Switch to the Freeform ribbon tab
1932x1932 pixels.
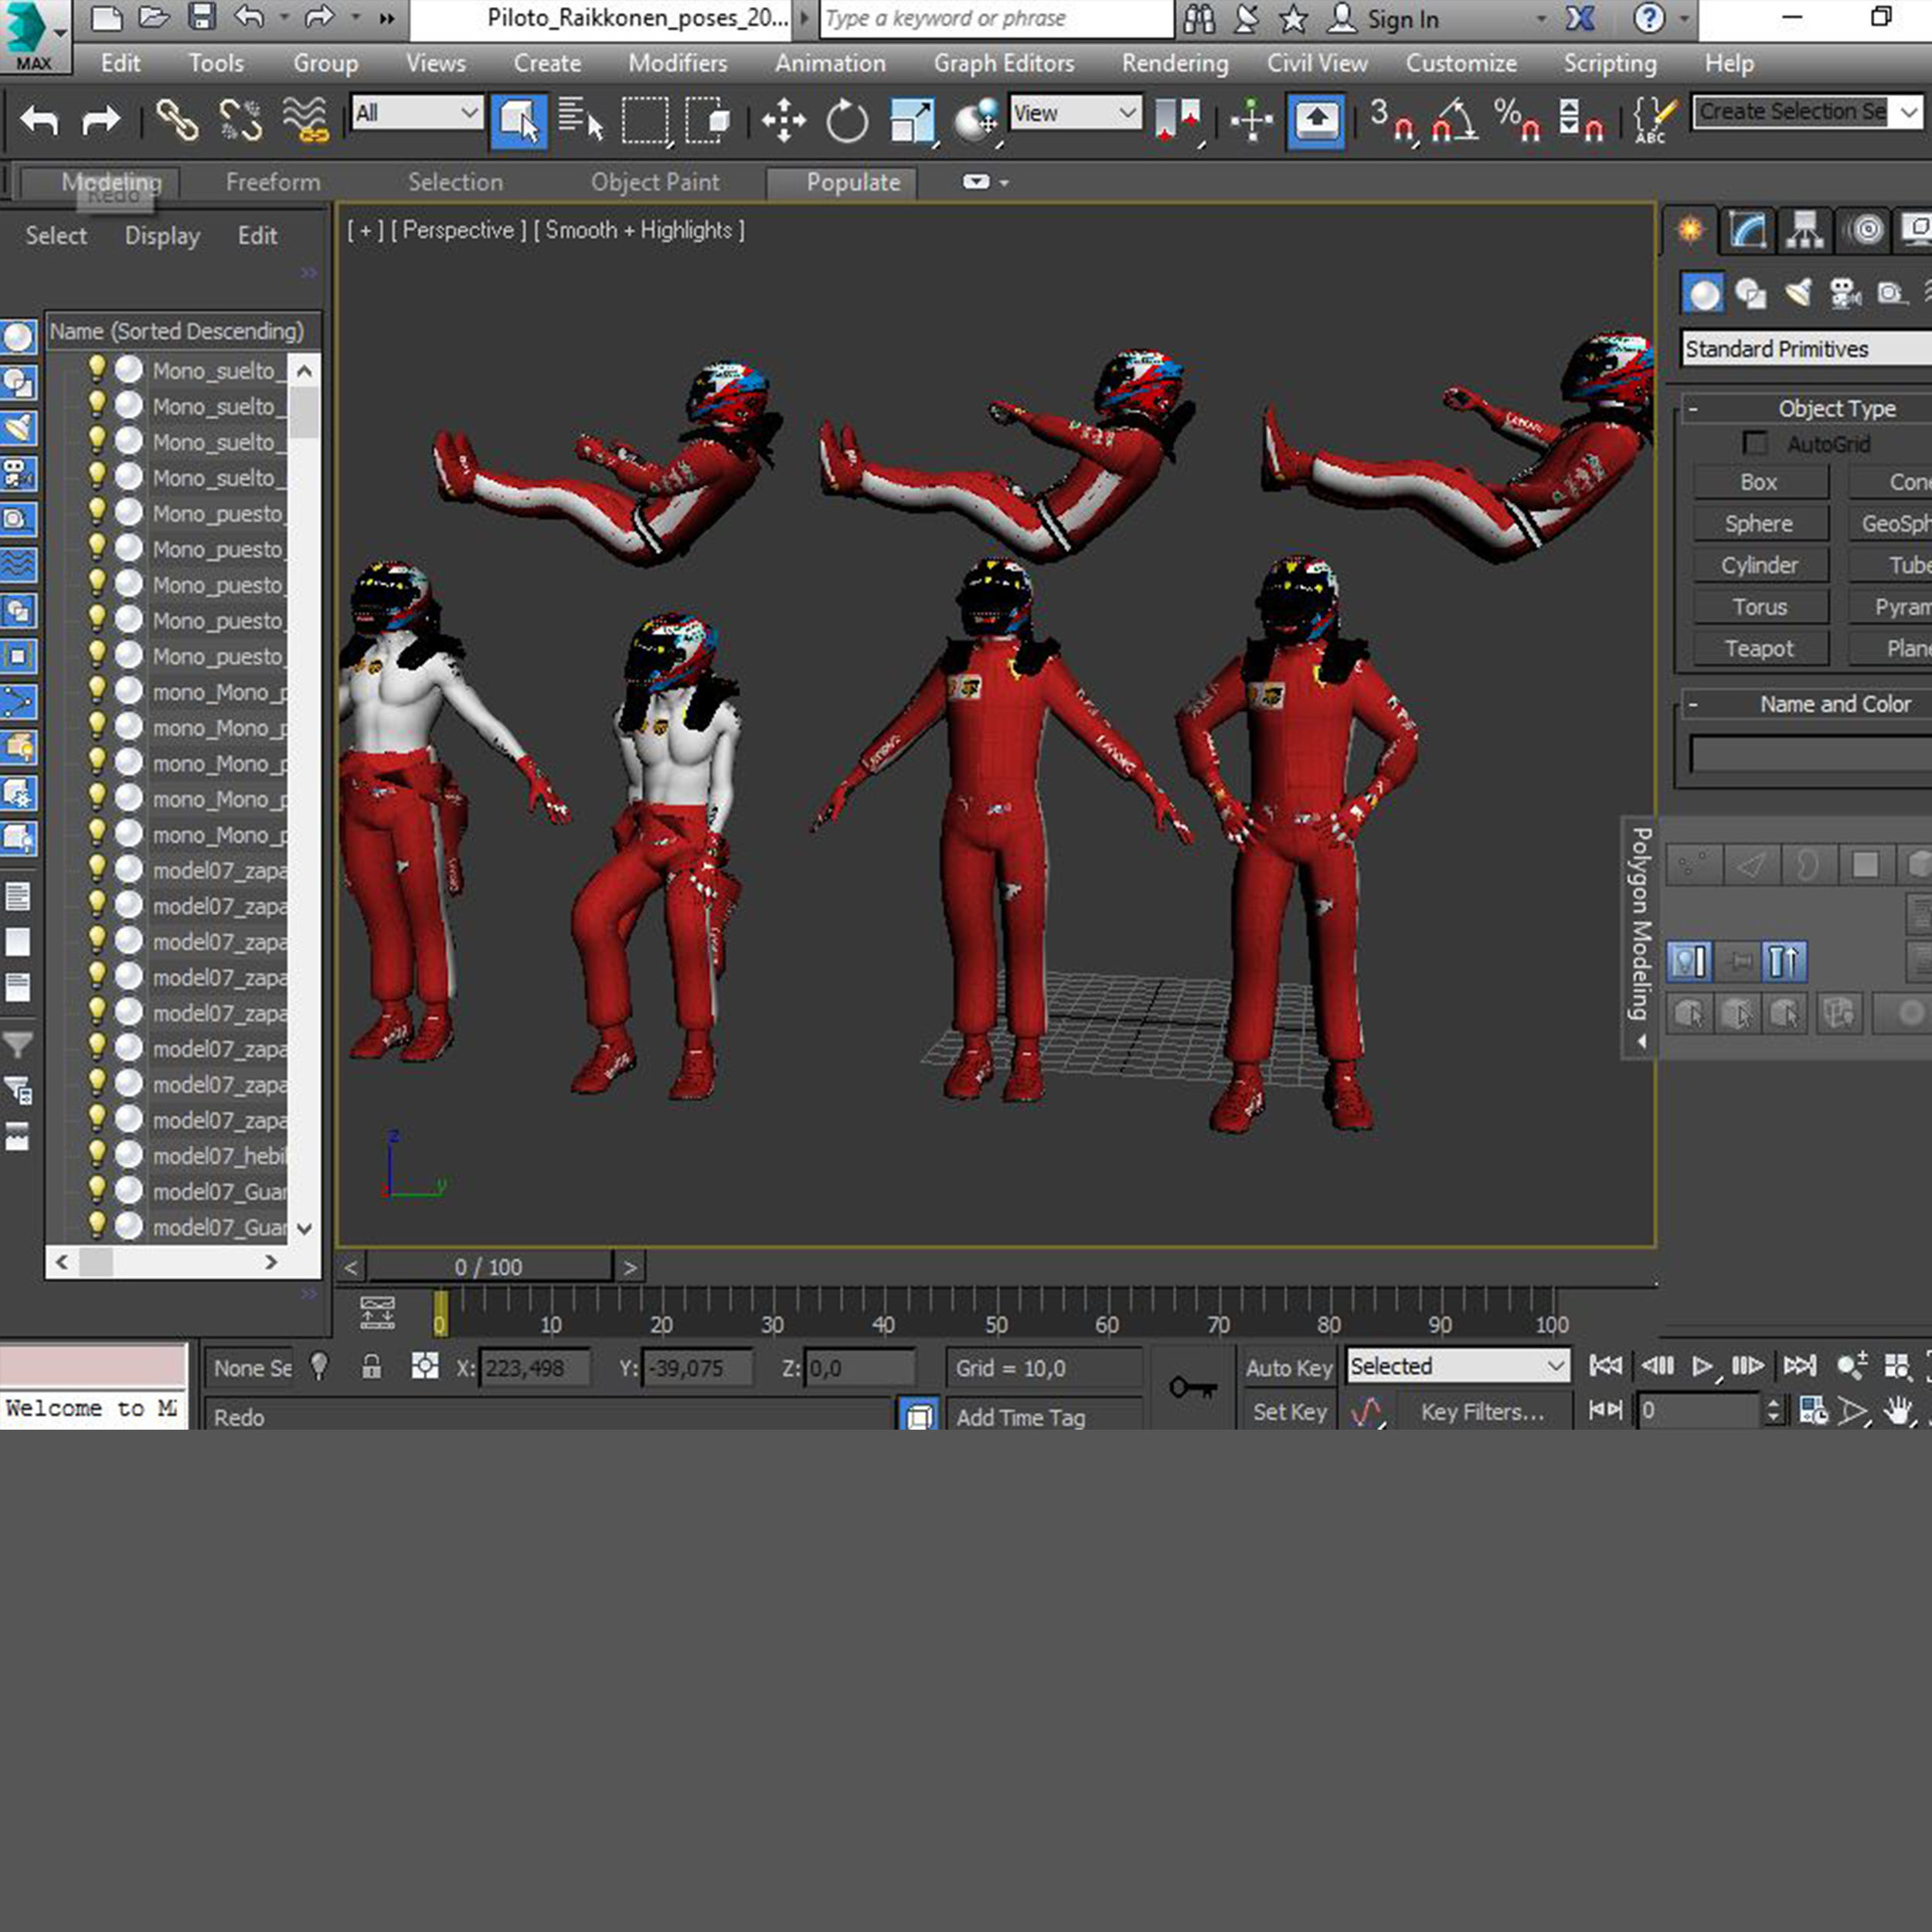click(x=273, y=182)
